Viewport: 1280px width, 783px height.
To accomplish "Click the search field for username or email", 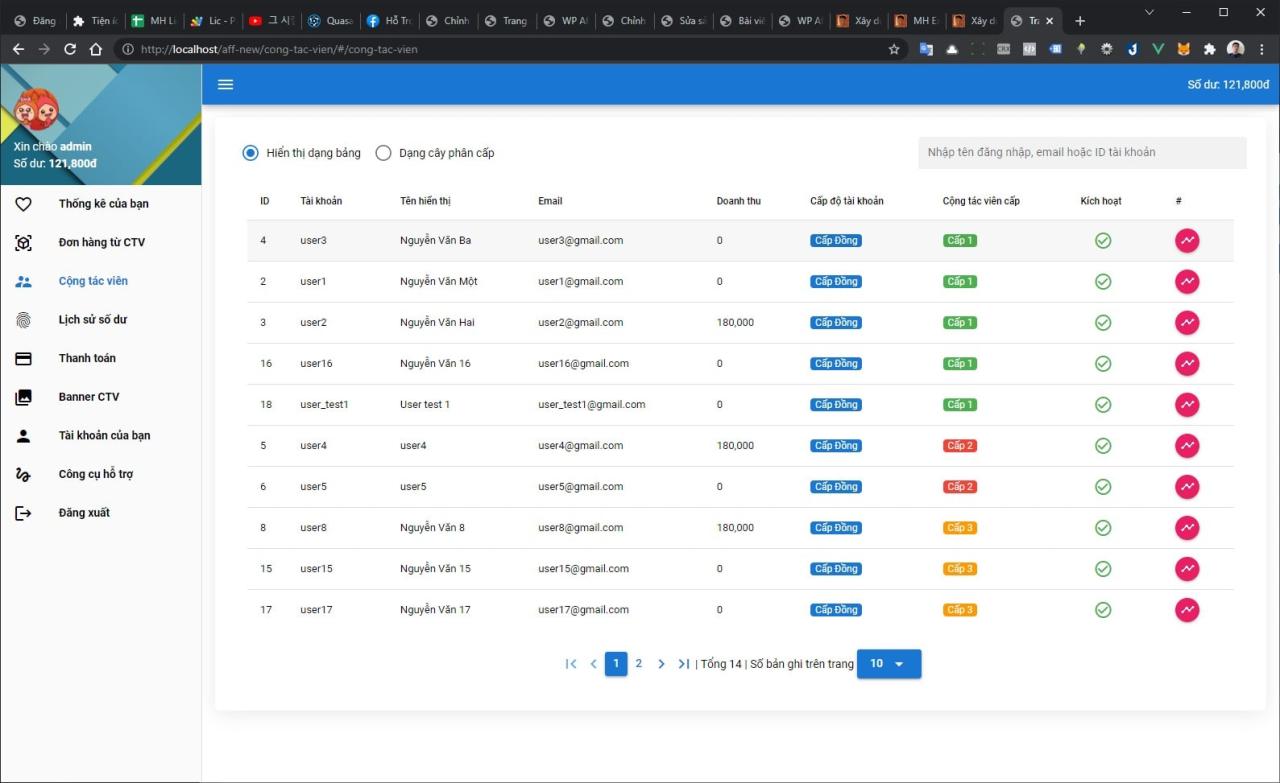I will click(1082, 152).
